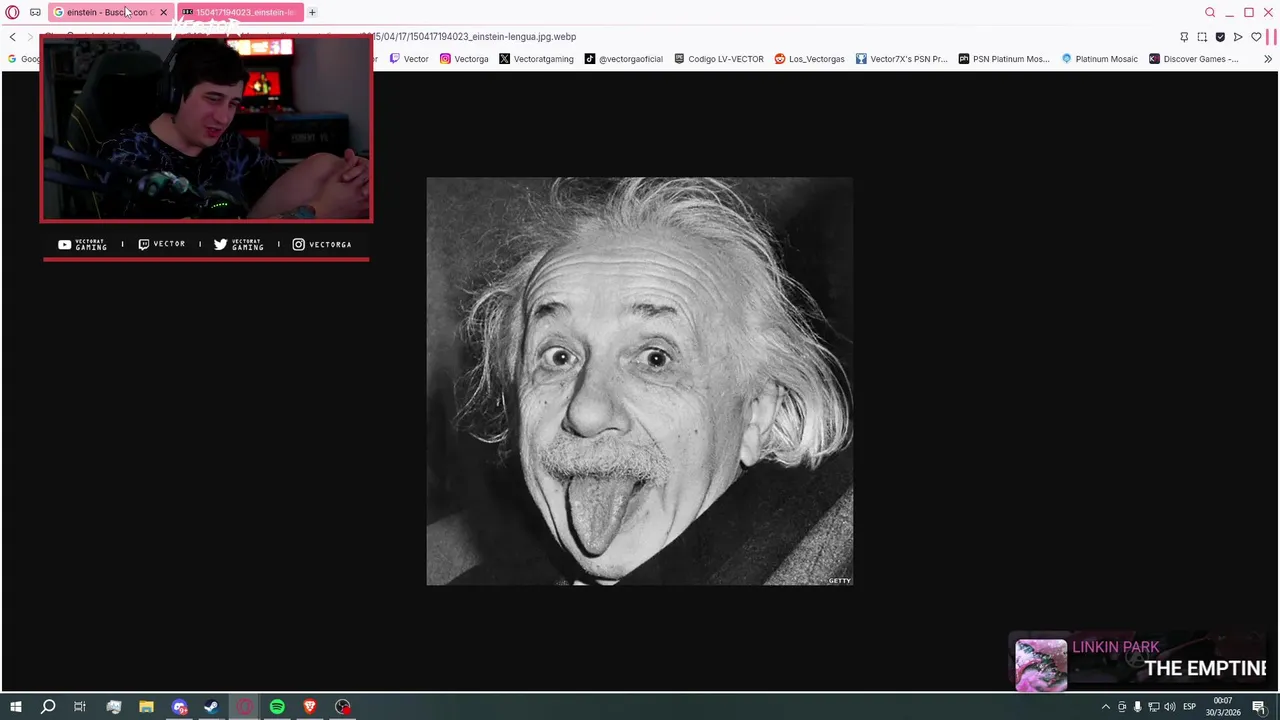Select the '150417194023_einstein' image tab
Screen dimensions: 1280x720
tap(240, 12)
